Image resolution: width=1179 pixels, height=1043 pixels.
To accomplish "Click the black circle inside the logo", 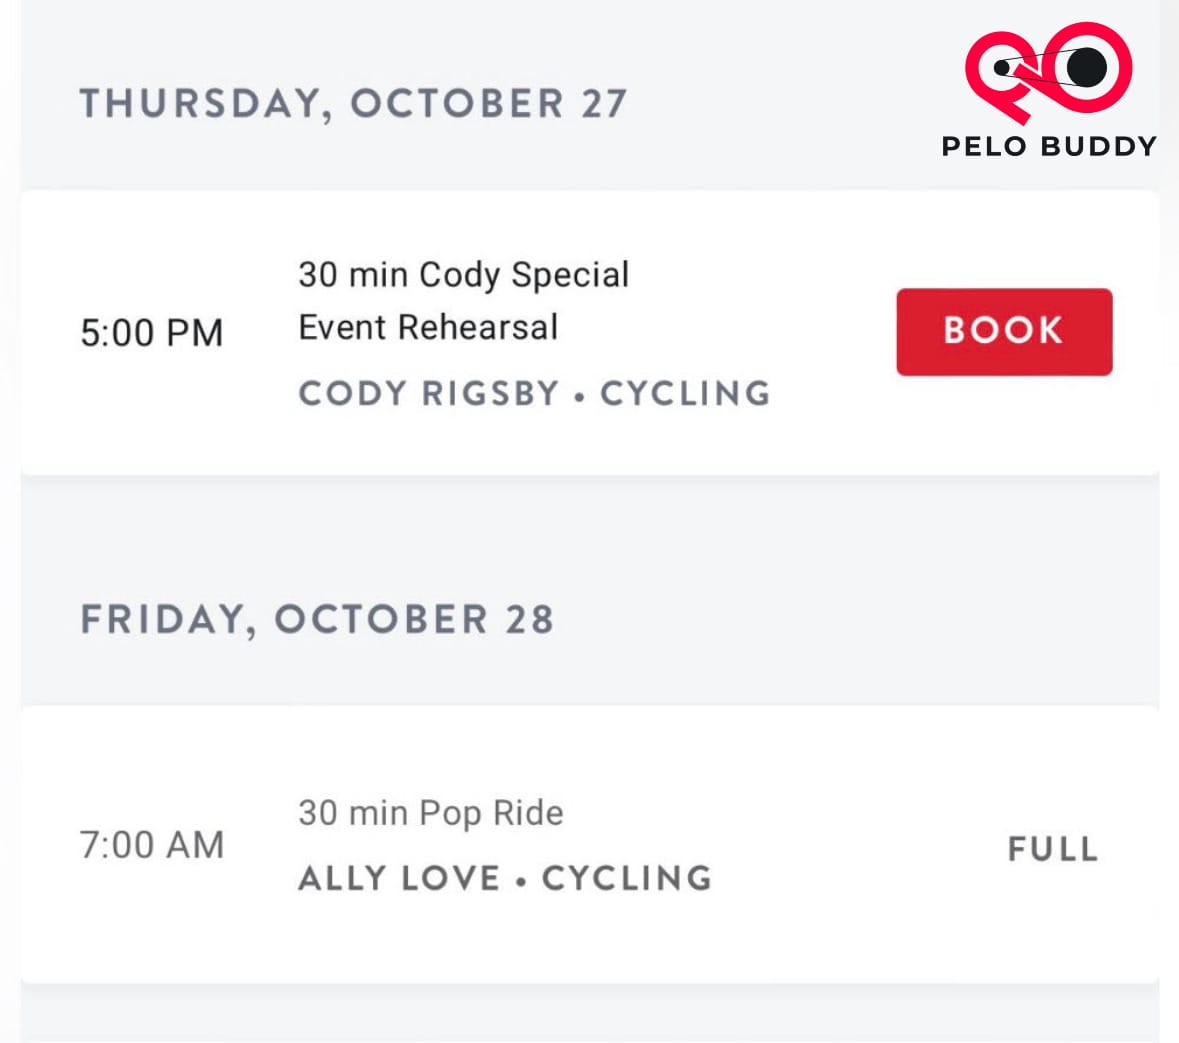I will pyautogui.click(x=1087, y=67).
